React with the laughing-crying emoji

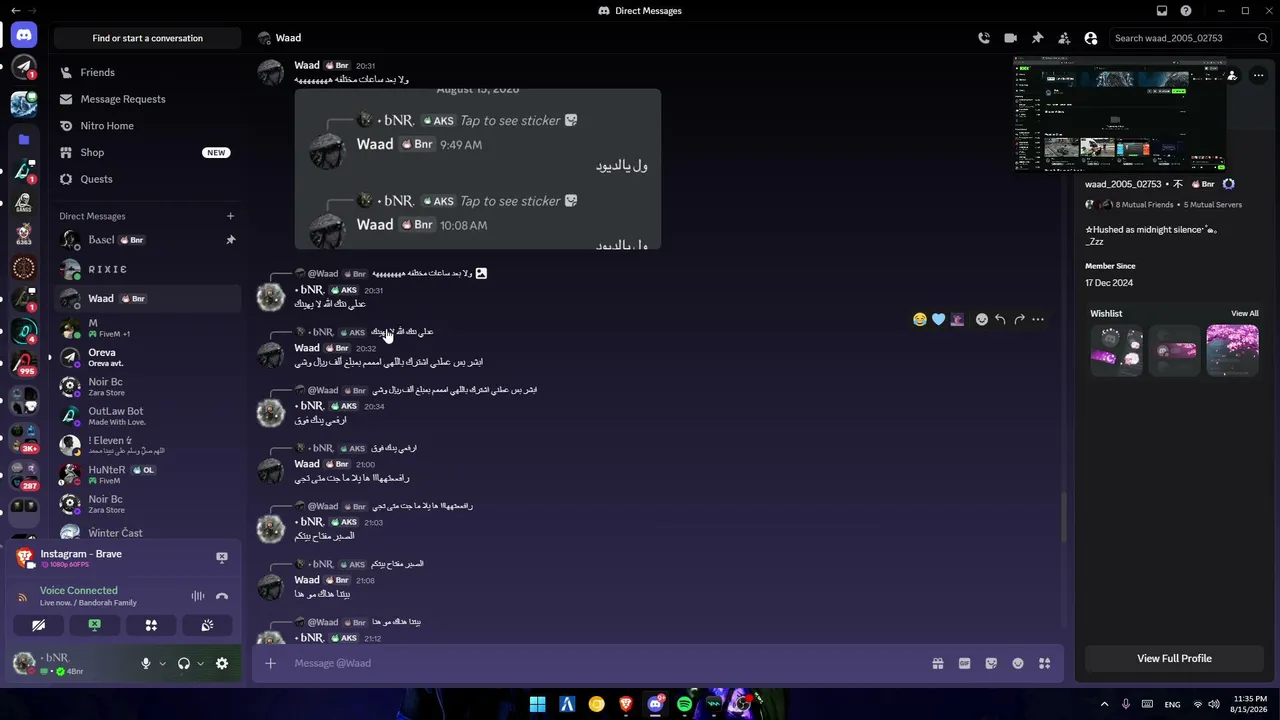(x=920, y=319)
